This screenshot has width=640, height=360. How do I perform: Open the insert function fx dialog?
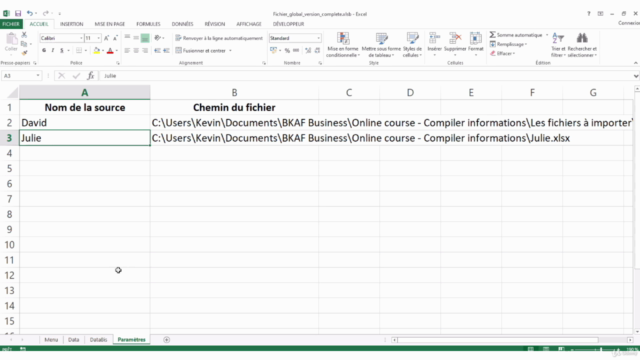tap(91, 76)
